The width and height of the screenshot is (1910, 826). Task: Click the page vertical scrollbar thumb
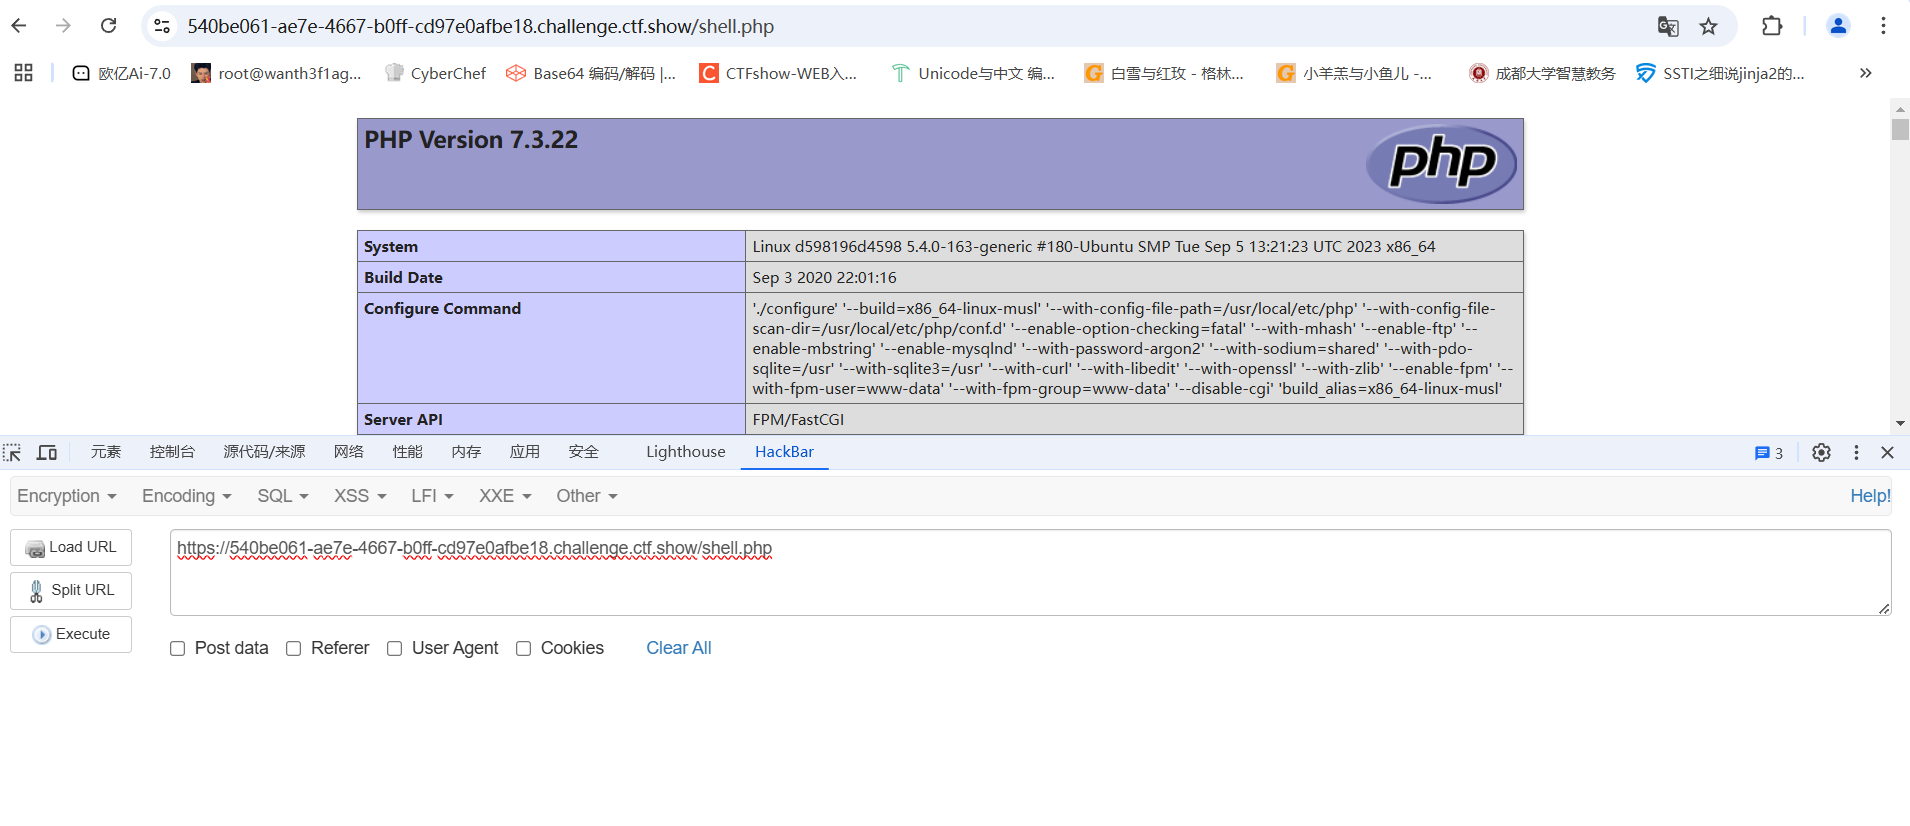pos(1900,130)
